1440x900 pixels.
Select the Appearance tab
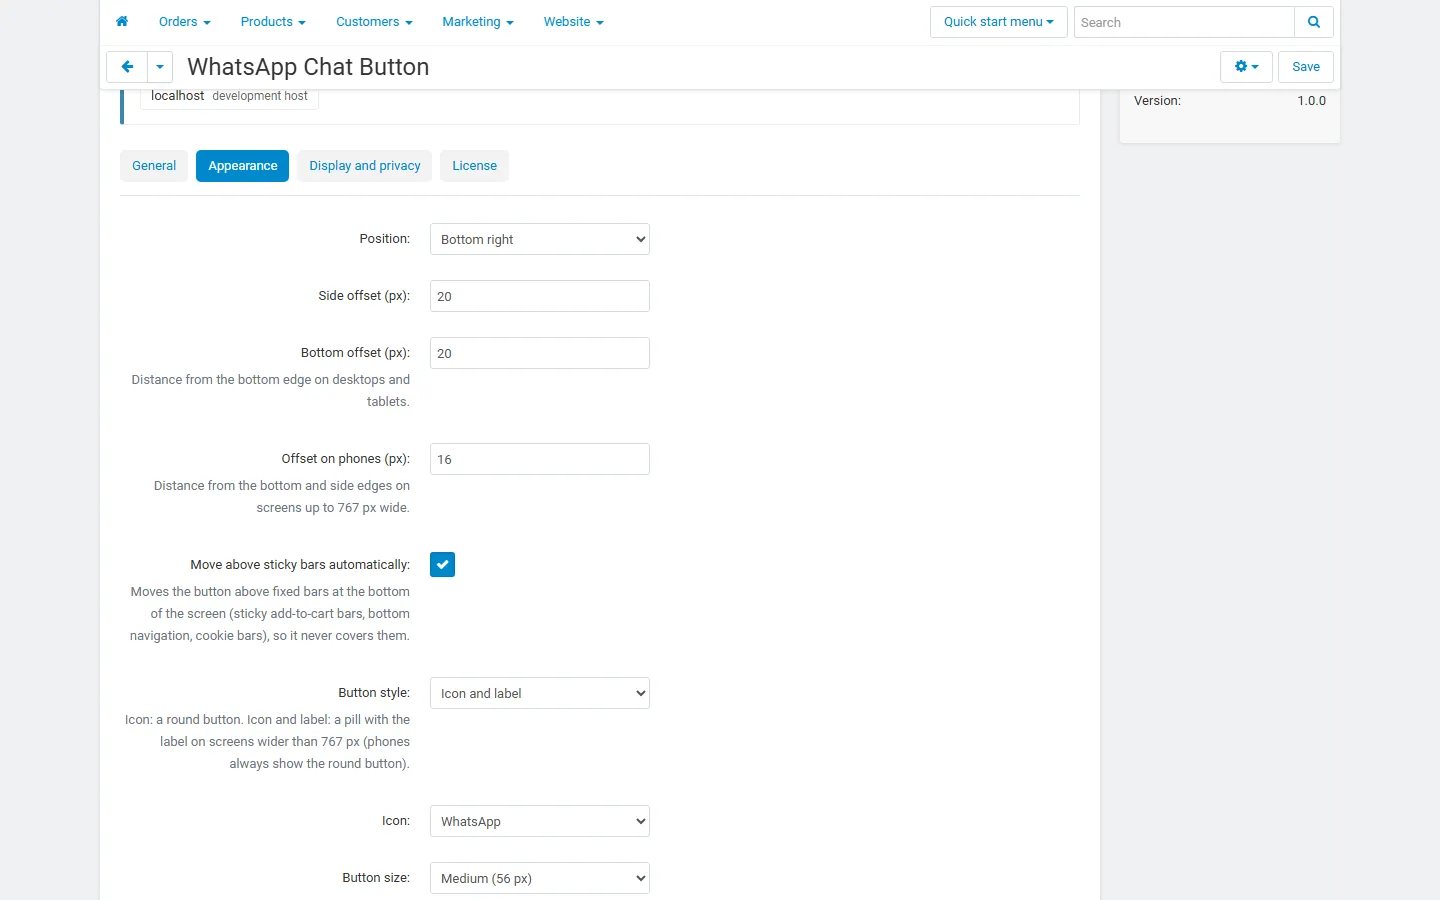(x=243, y=166)
